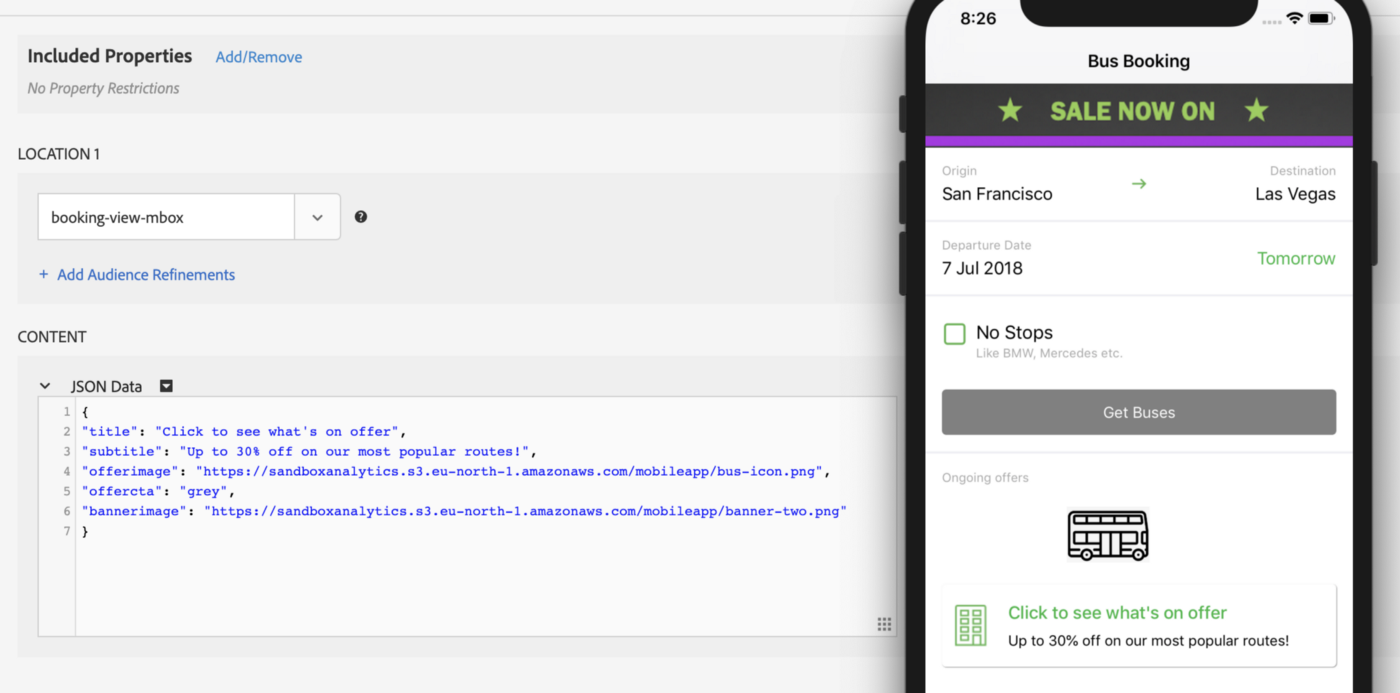Click the battery indicator on the phone
Image resolution: width=1400 pixels, height=693 pixels.
[1322, 17]
